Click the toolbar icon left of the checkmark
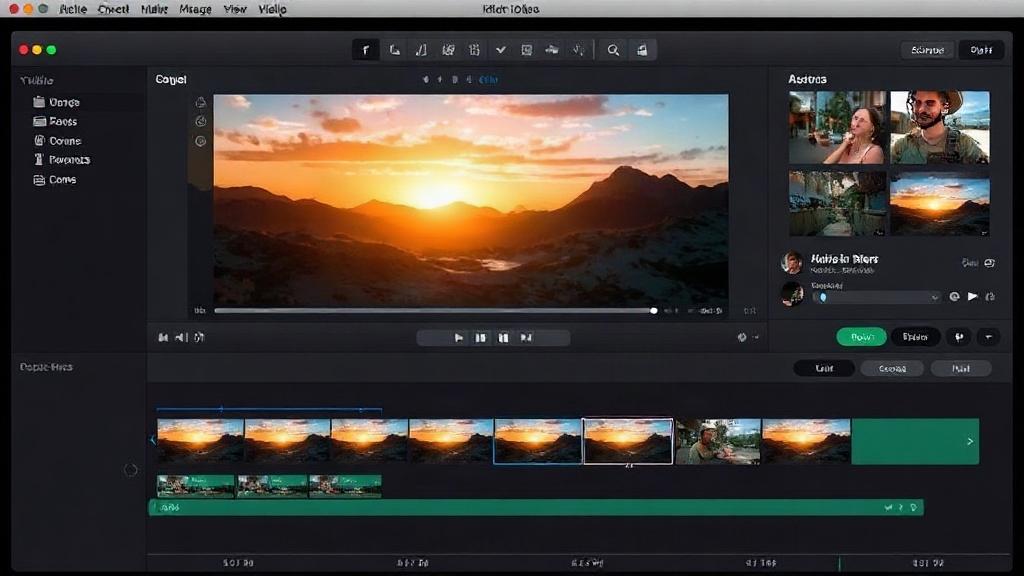1024x576 pixels. coord(474,50)
